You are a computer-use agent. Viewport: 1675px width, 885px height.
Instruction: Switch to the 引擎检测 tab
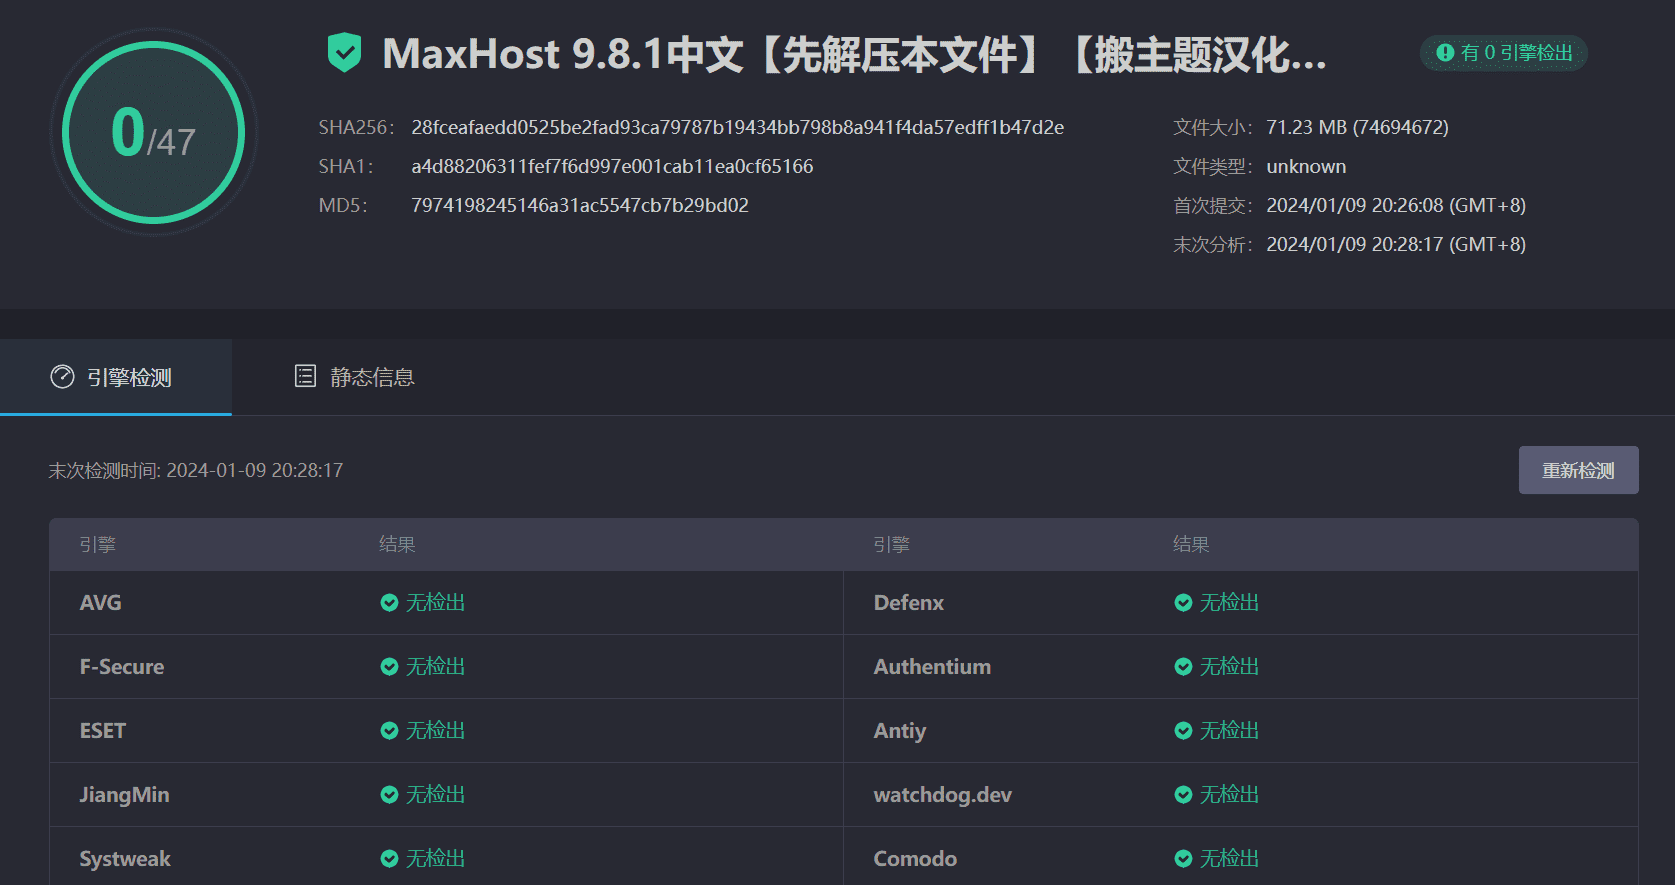[x=116, y=377]
